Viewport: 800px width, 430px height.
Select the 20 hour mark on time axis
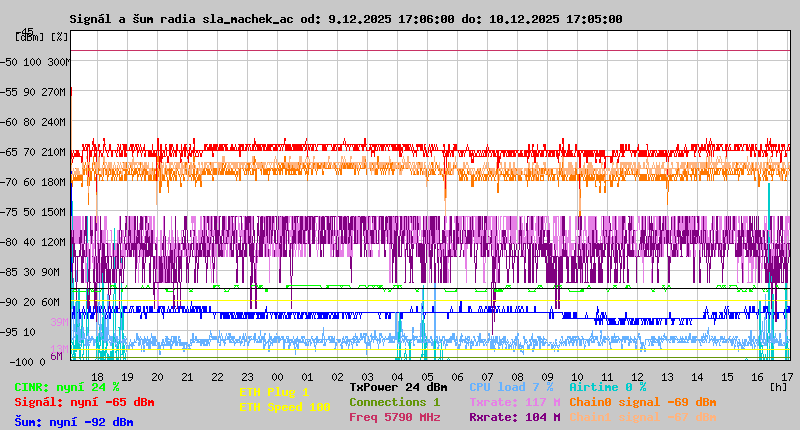(158, 377)
